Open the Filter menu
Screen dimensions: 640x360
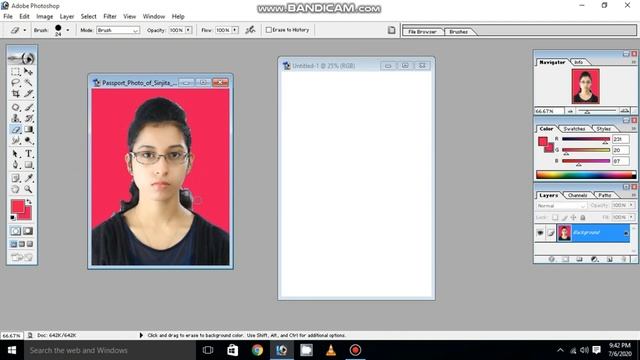point(110,16)
